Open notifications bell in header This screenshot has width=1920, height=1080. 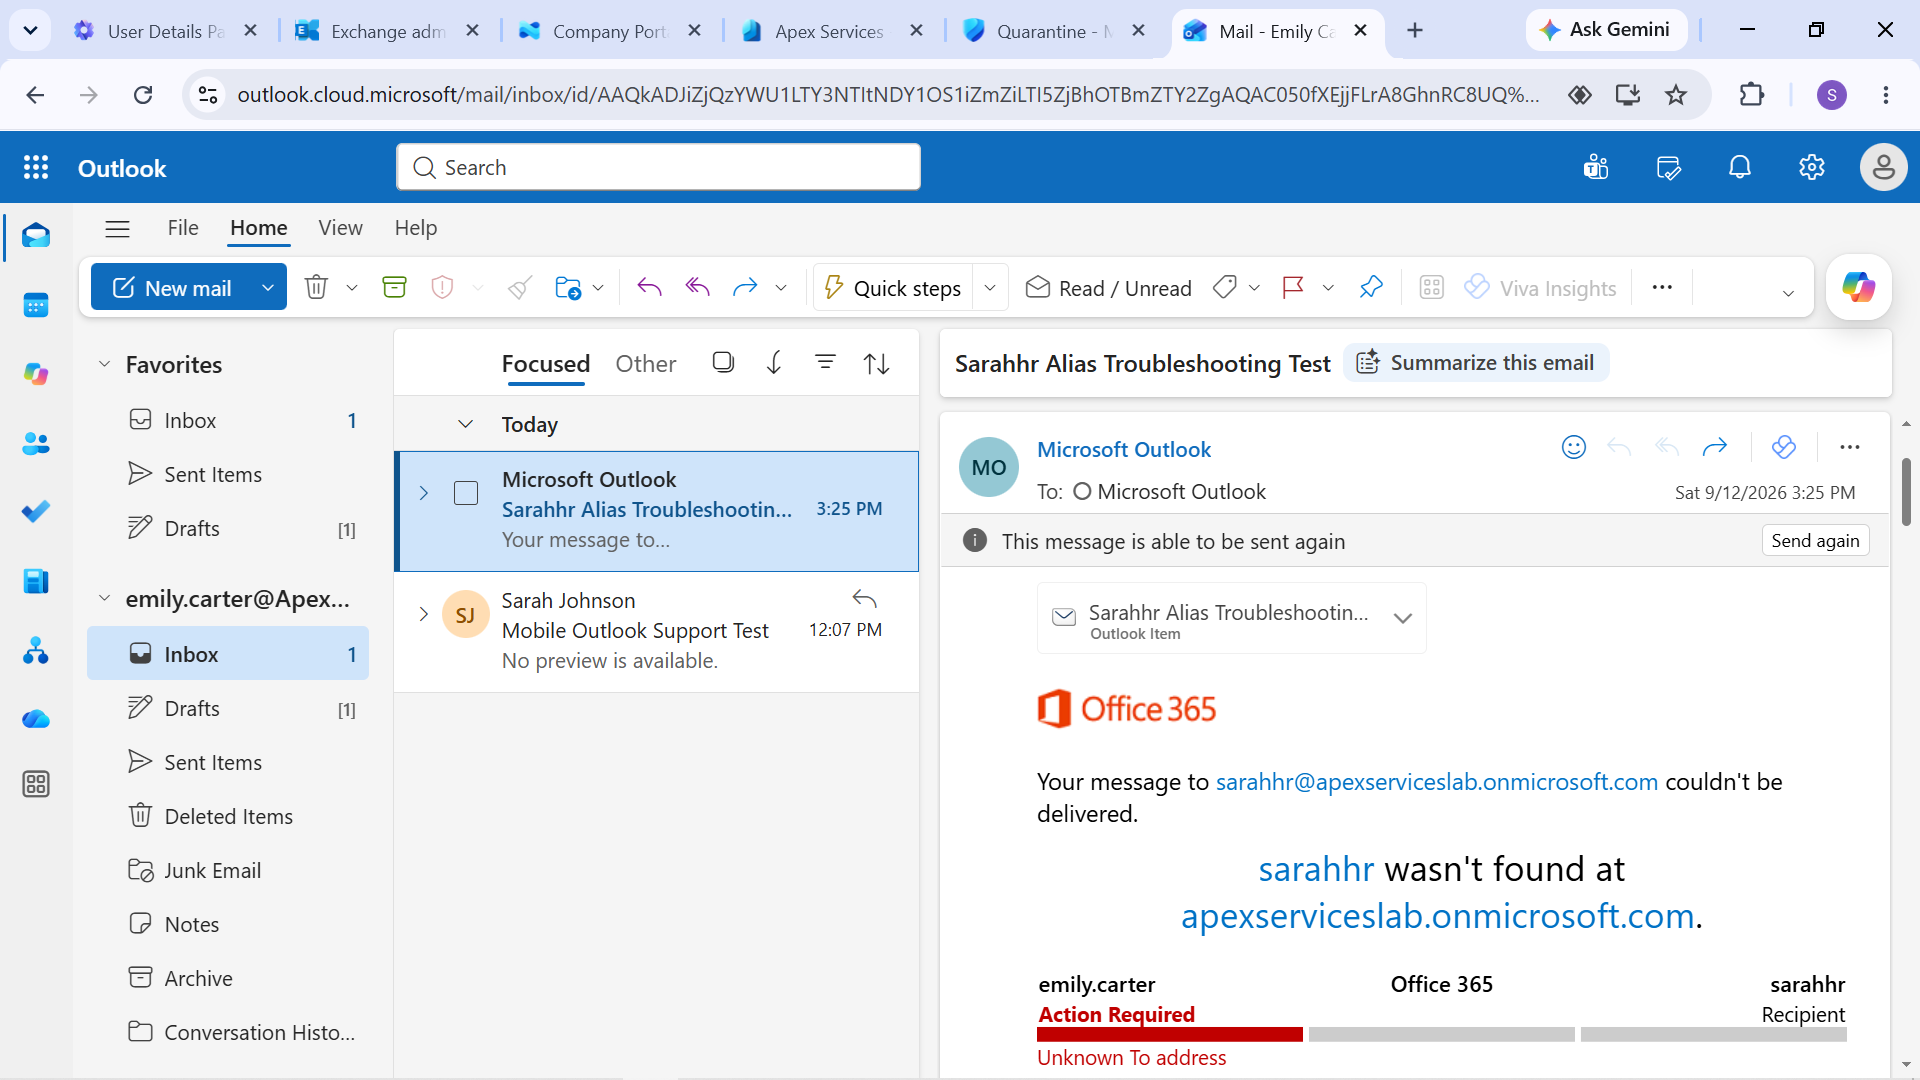(1740, 168)
